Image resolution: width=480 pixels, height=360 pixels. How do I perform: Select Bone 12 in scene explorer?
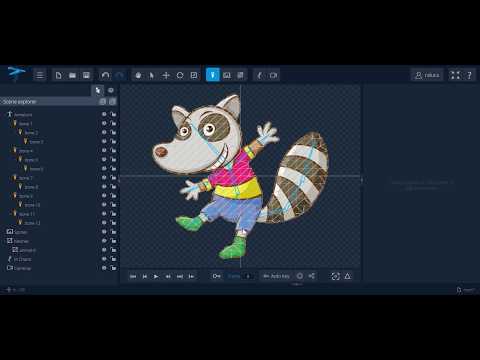click(x=32, y=223)
